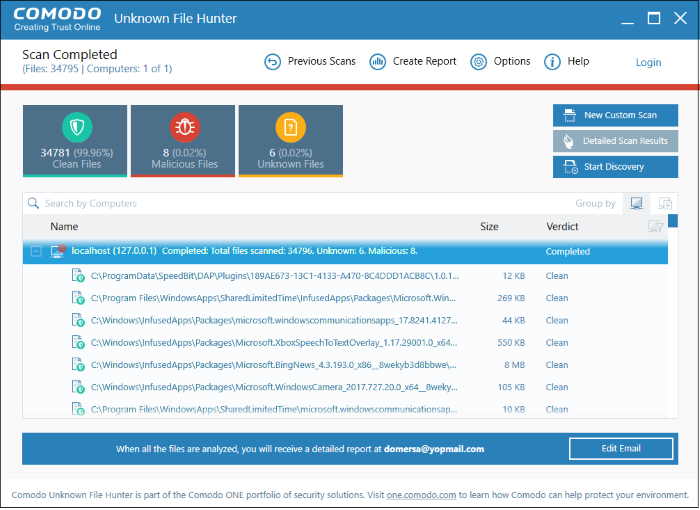Click the 6 (0.02%) Unknown Files count
700x510 pixels.
tap(291, 153)
